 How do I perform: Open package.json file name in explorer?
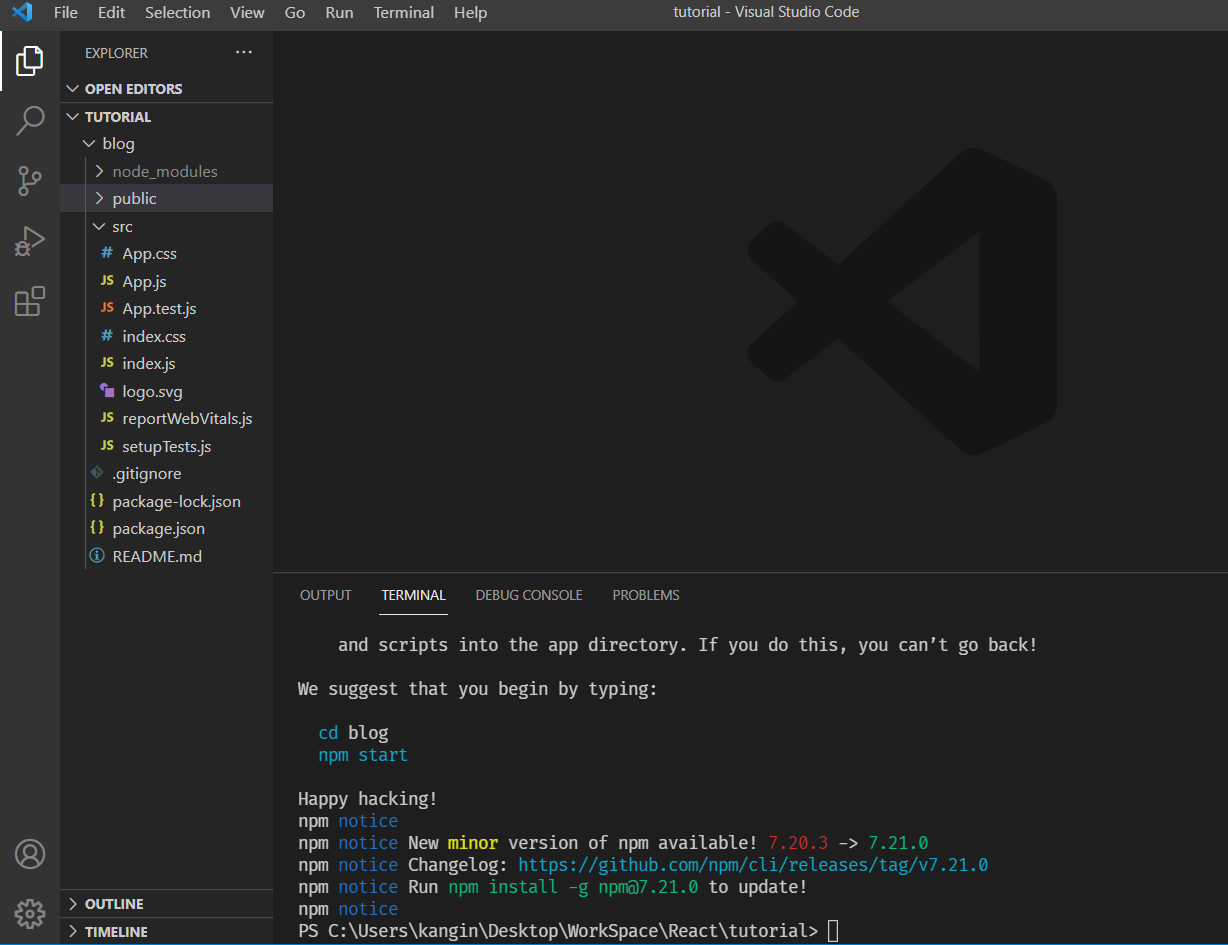tap(159, 529)
